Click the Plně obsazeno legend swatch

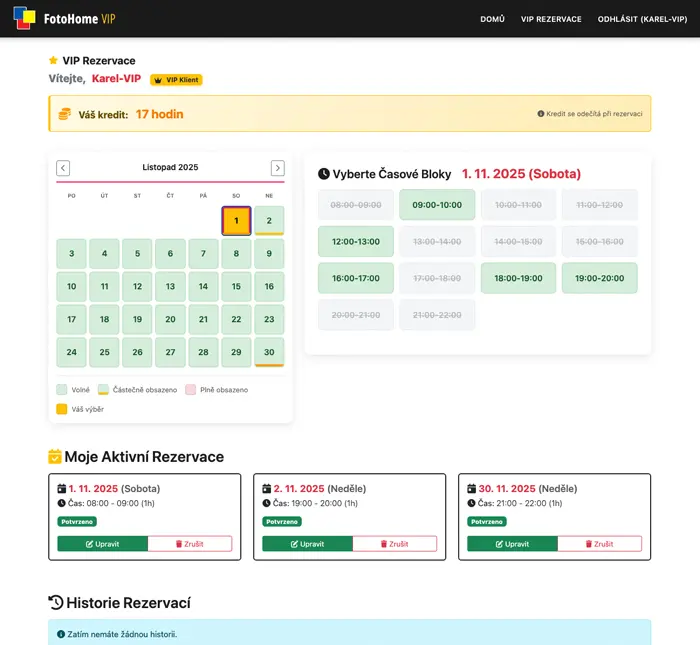pos(191,390)
